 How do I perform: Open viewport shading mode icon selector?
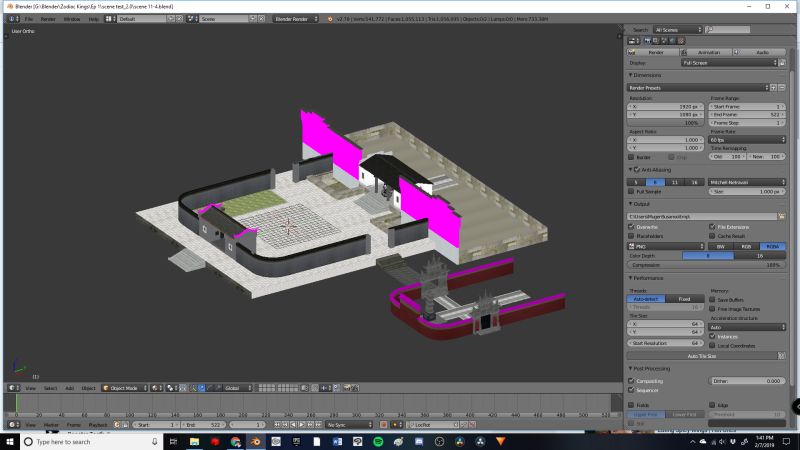156,388
